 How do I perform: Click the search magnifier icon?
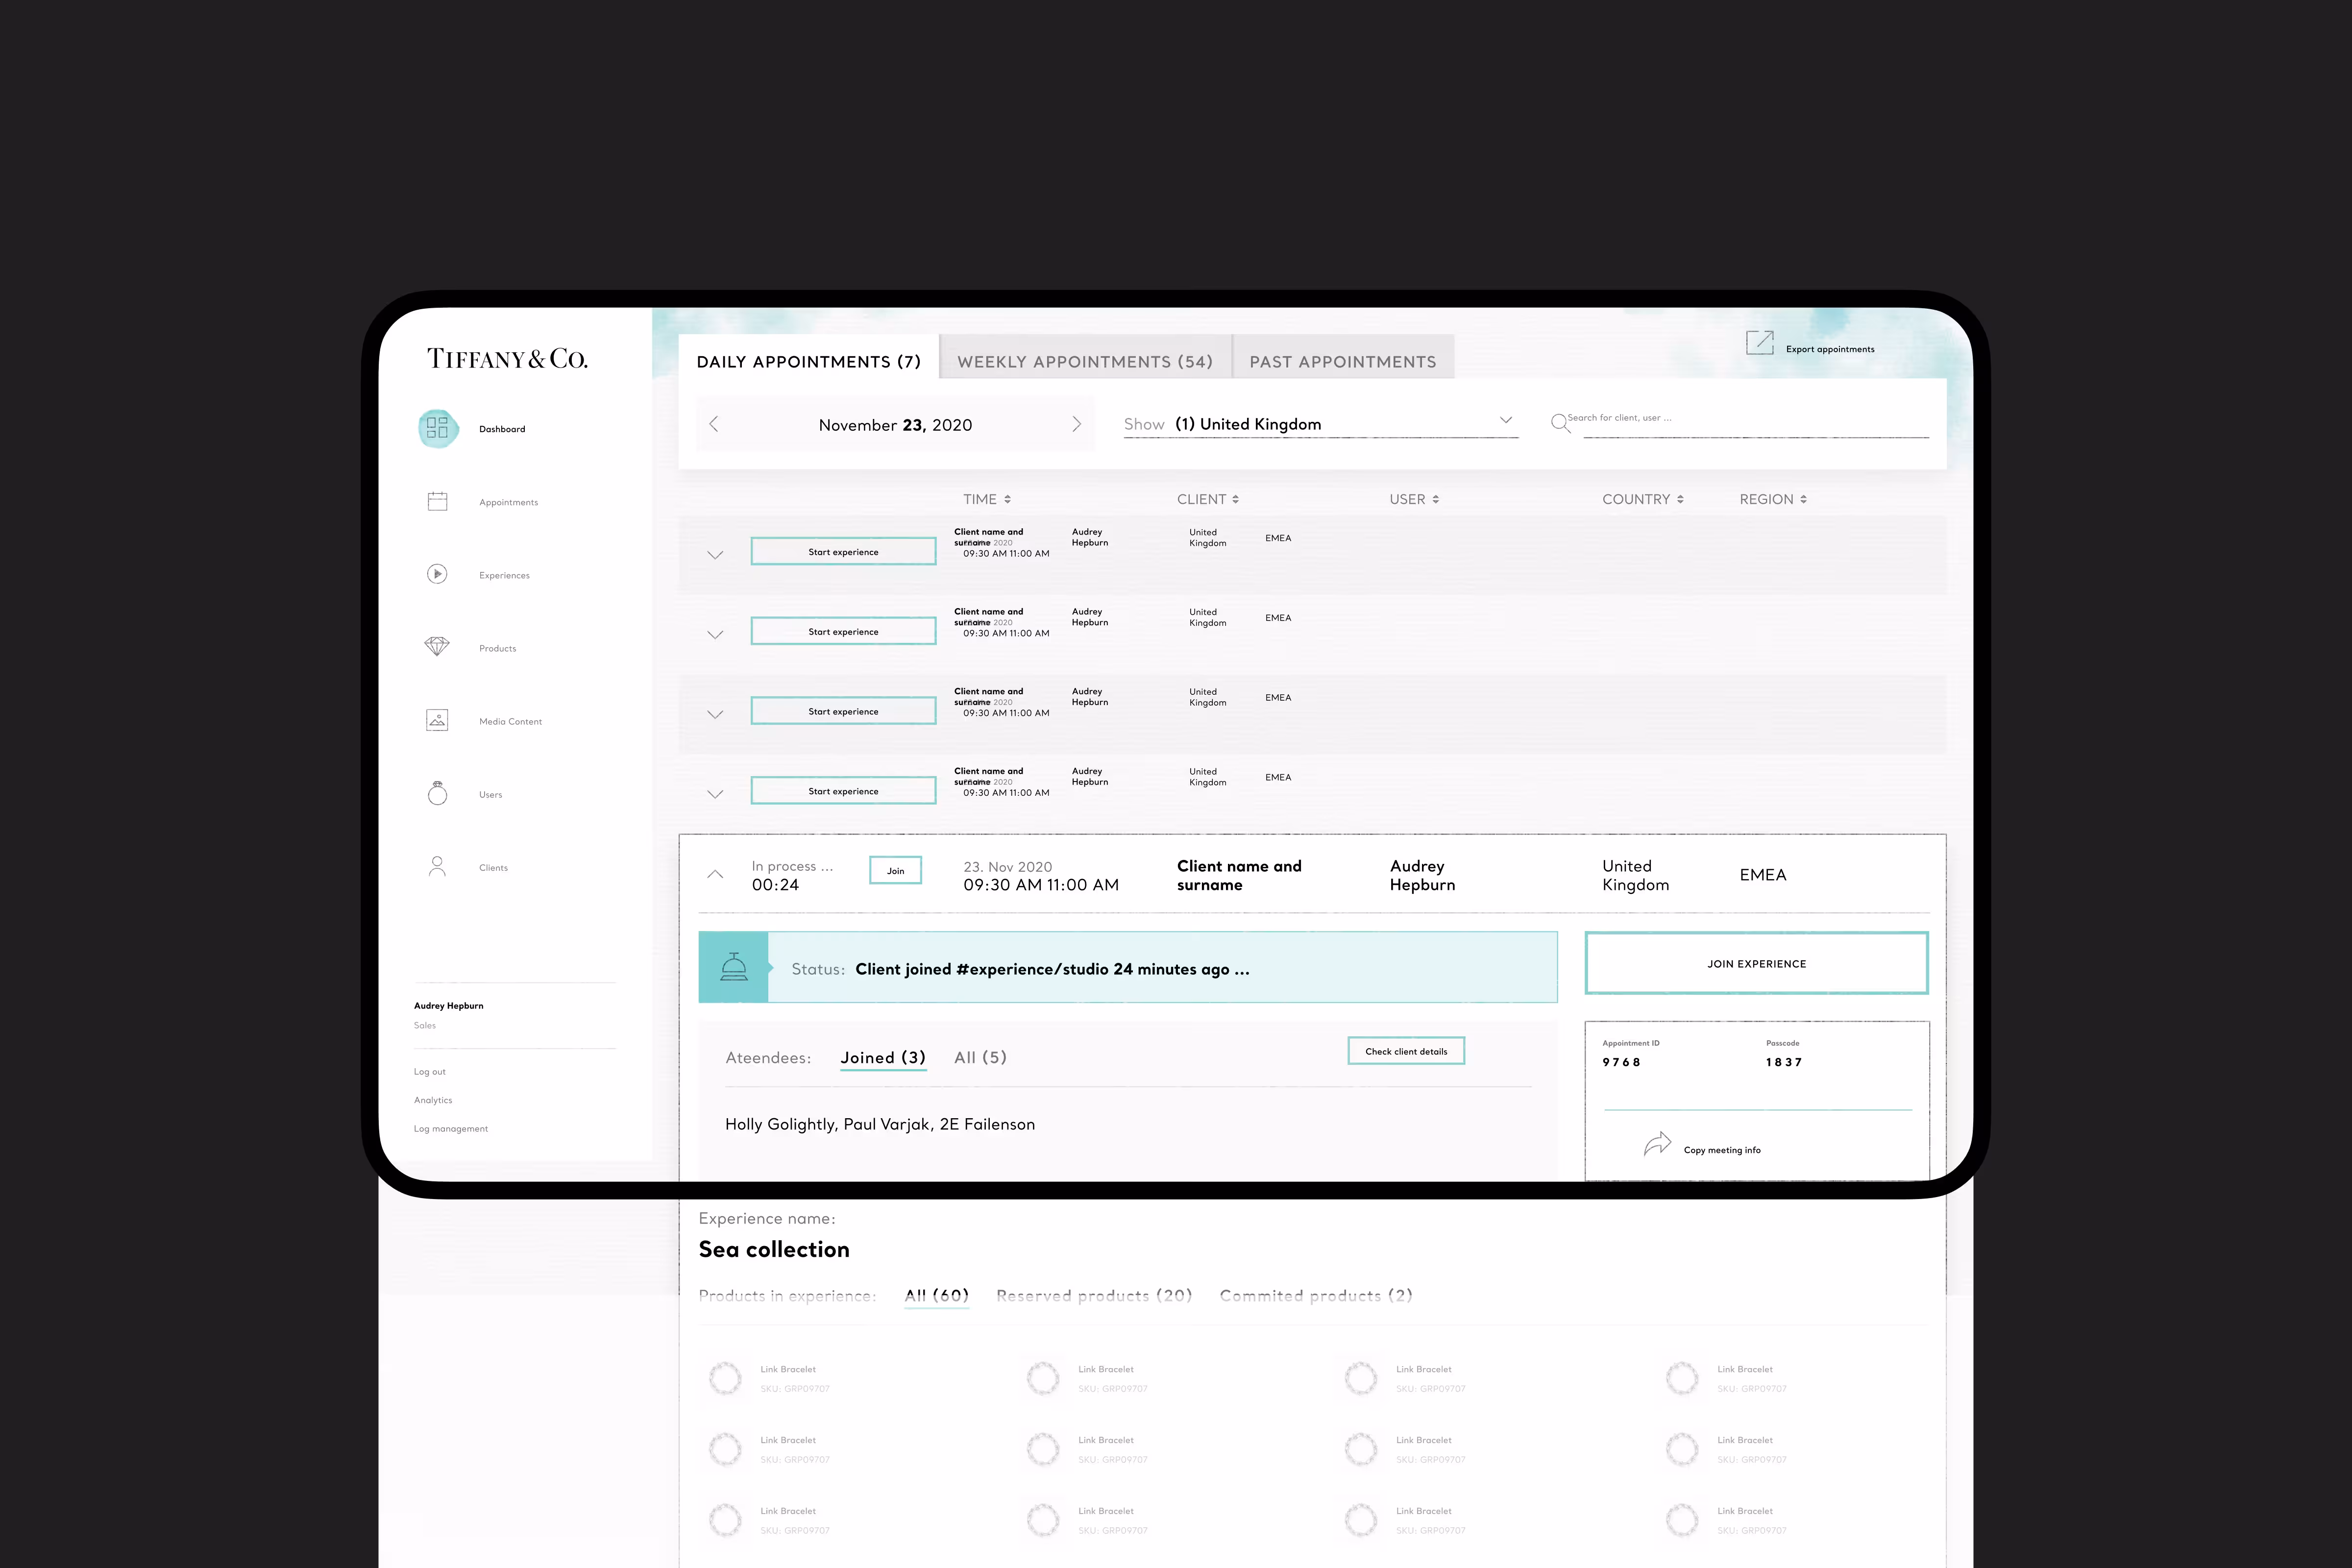point(1560,423)
